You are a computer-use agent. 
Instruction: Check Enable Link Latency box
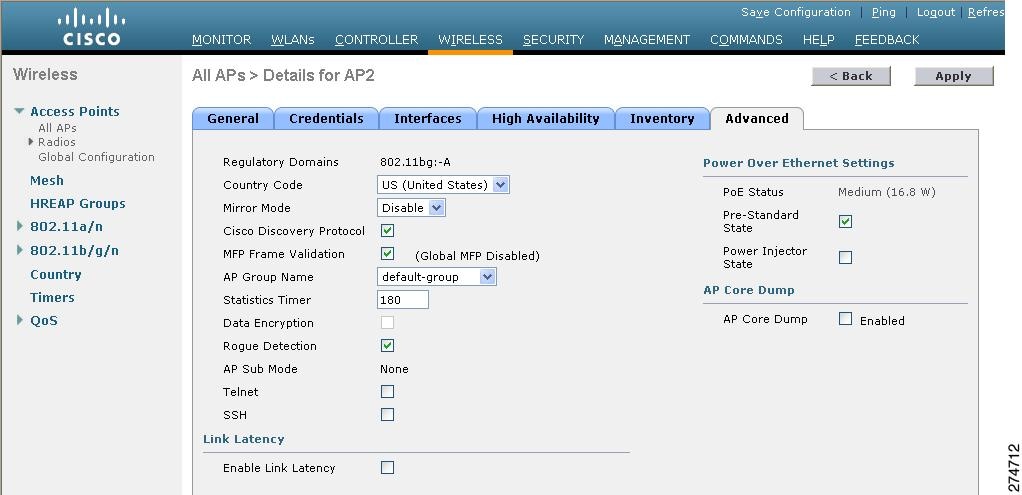pyautogui.click(x=387, y=467)
